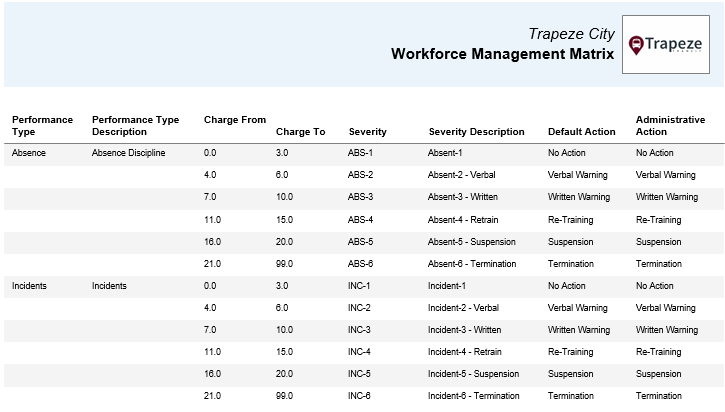Image resolution: width=725 pixels, height=412 pixels.
Task: Select the Absence performance type cell
Action: (29, 153)
